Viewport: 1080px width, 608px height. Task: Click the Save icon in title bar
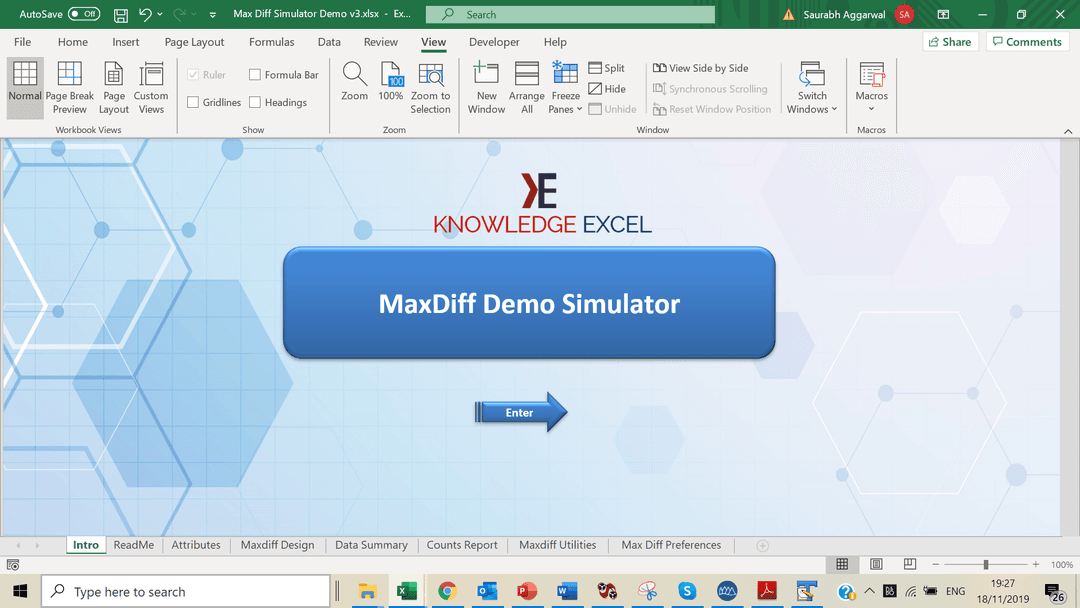click(120, 15)
